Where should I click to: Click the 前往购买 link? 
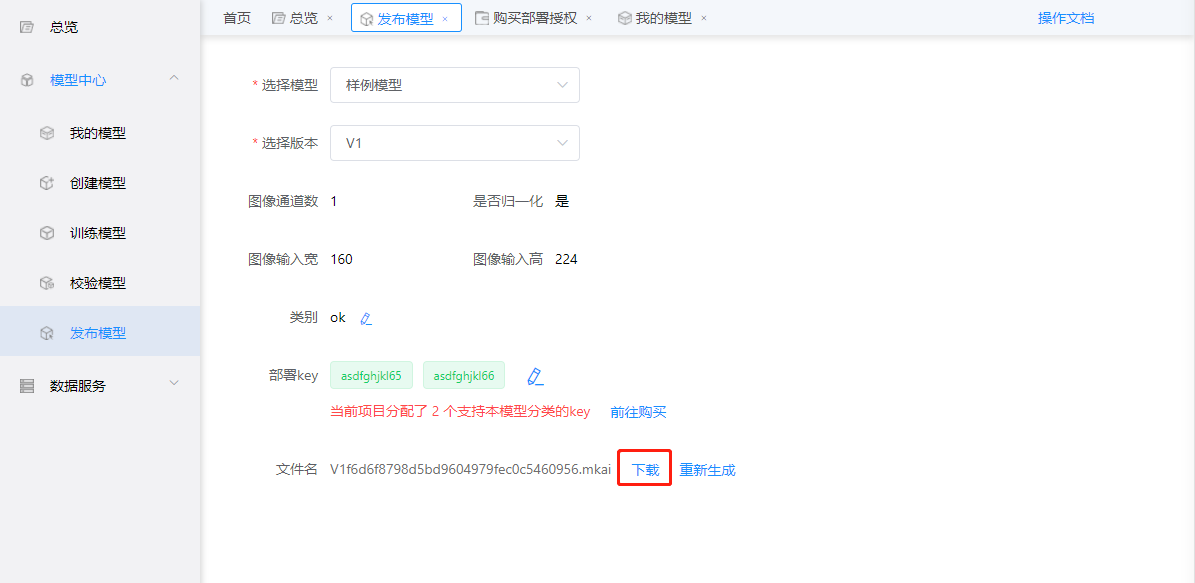pyautogui.click(x=638, y=412)
